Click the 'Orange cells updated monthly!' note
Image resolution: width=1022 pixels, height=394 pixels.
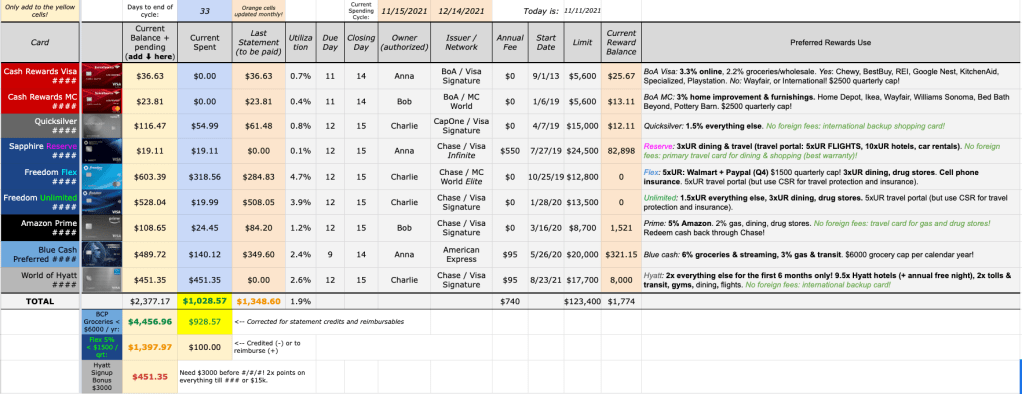258,11
